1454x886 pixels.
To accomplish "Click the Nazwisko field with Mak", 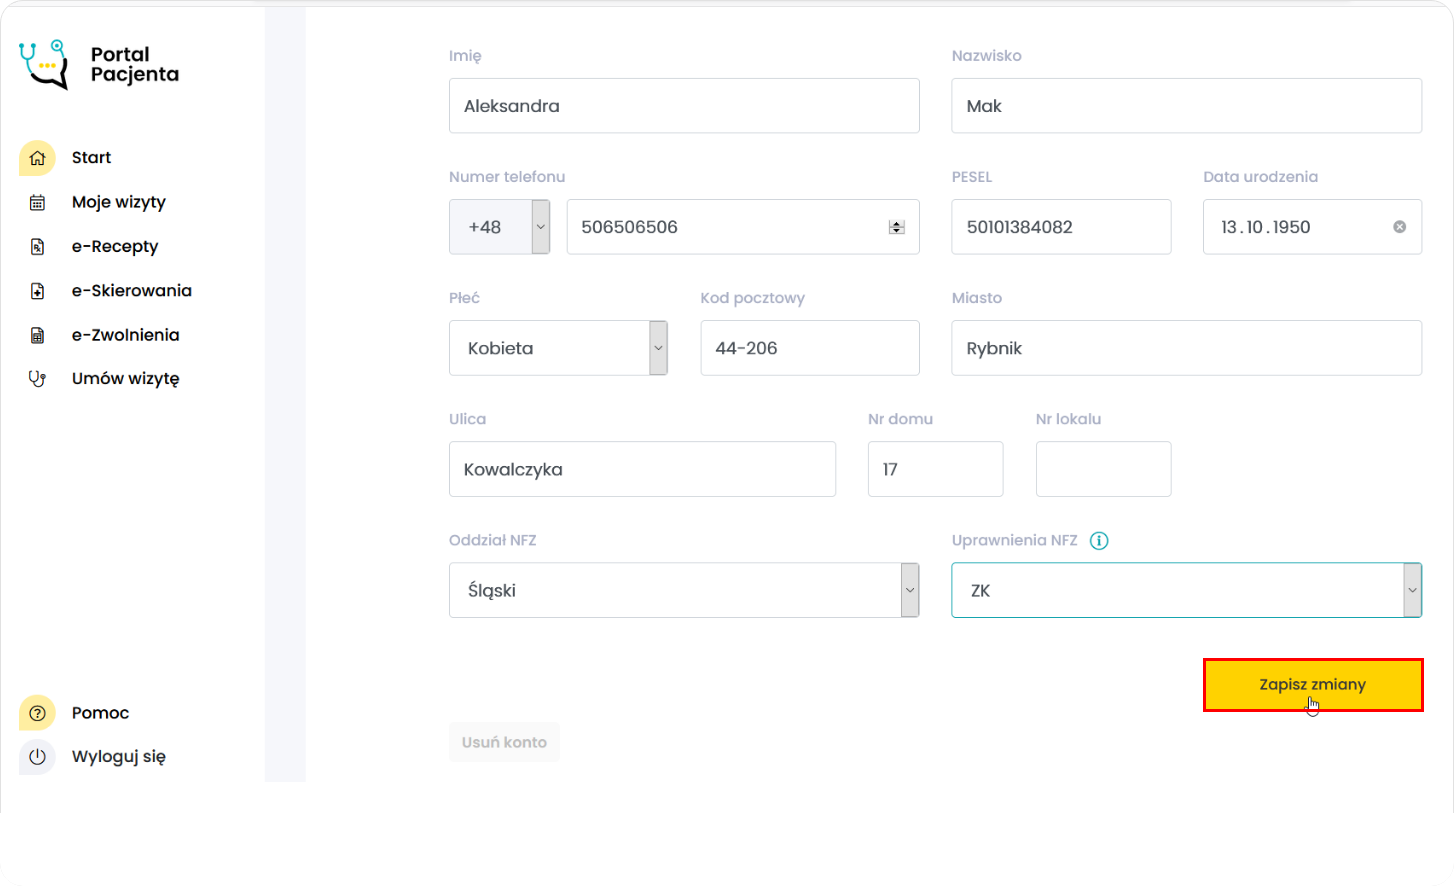I will [x=1186, y=106].
